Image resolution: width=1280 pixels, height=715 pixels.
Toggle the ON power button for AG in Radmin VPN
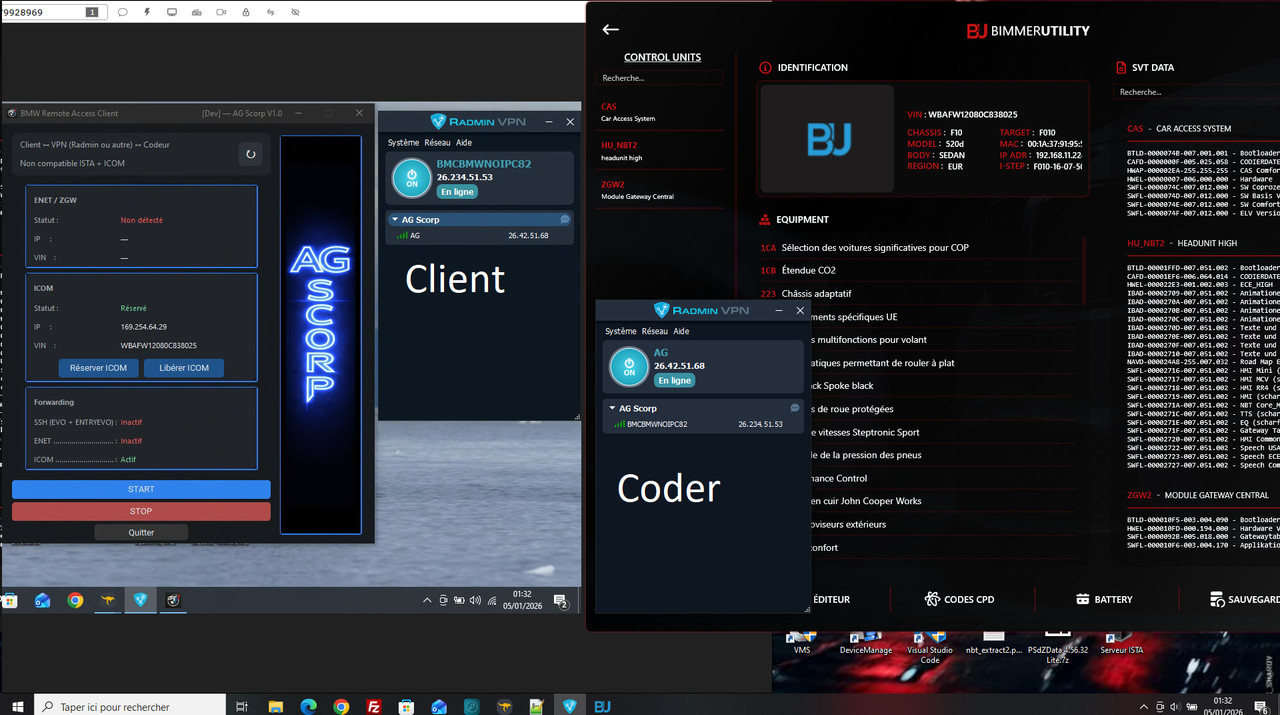point(629,367)
